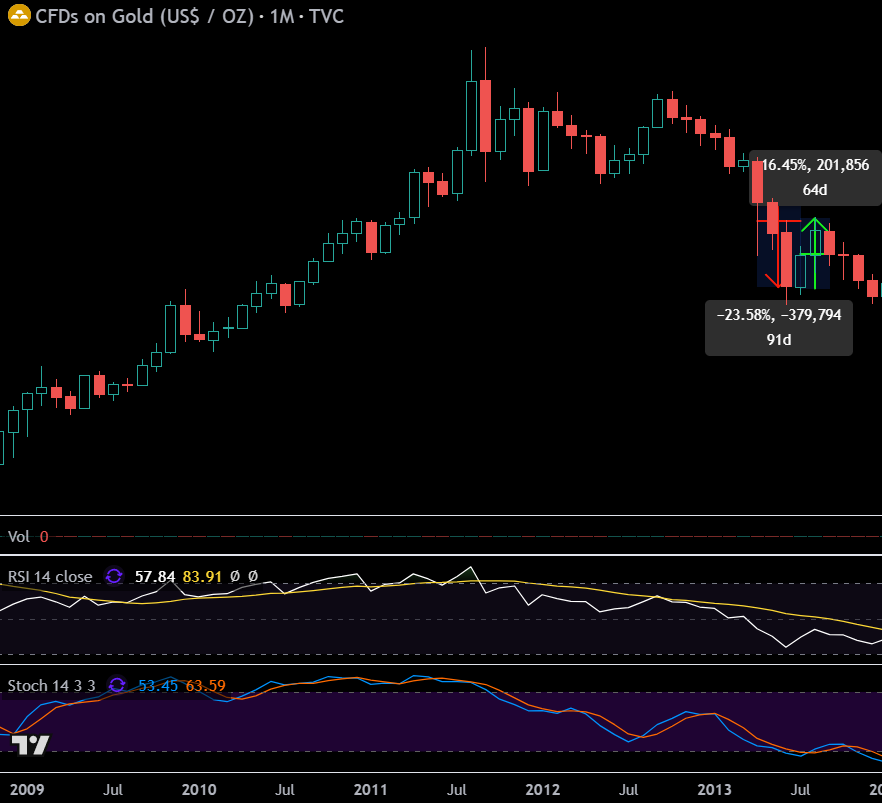The image size is (882, 803).
Task: Click the Vol value 0
Action: point(44,537)
